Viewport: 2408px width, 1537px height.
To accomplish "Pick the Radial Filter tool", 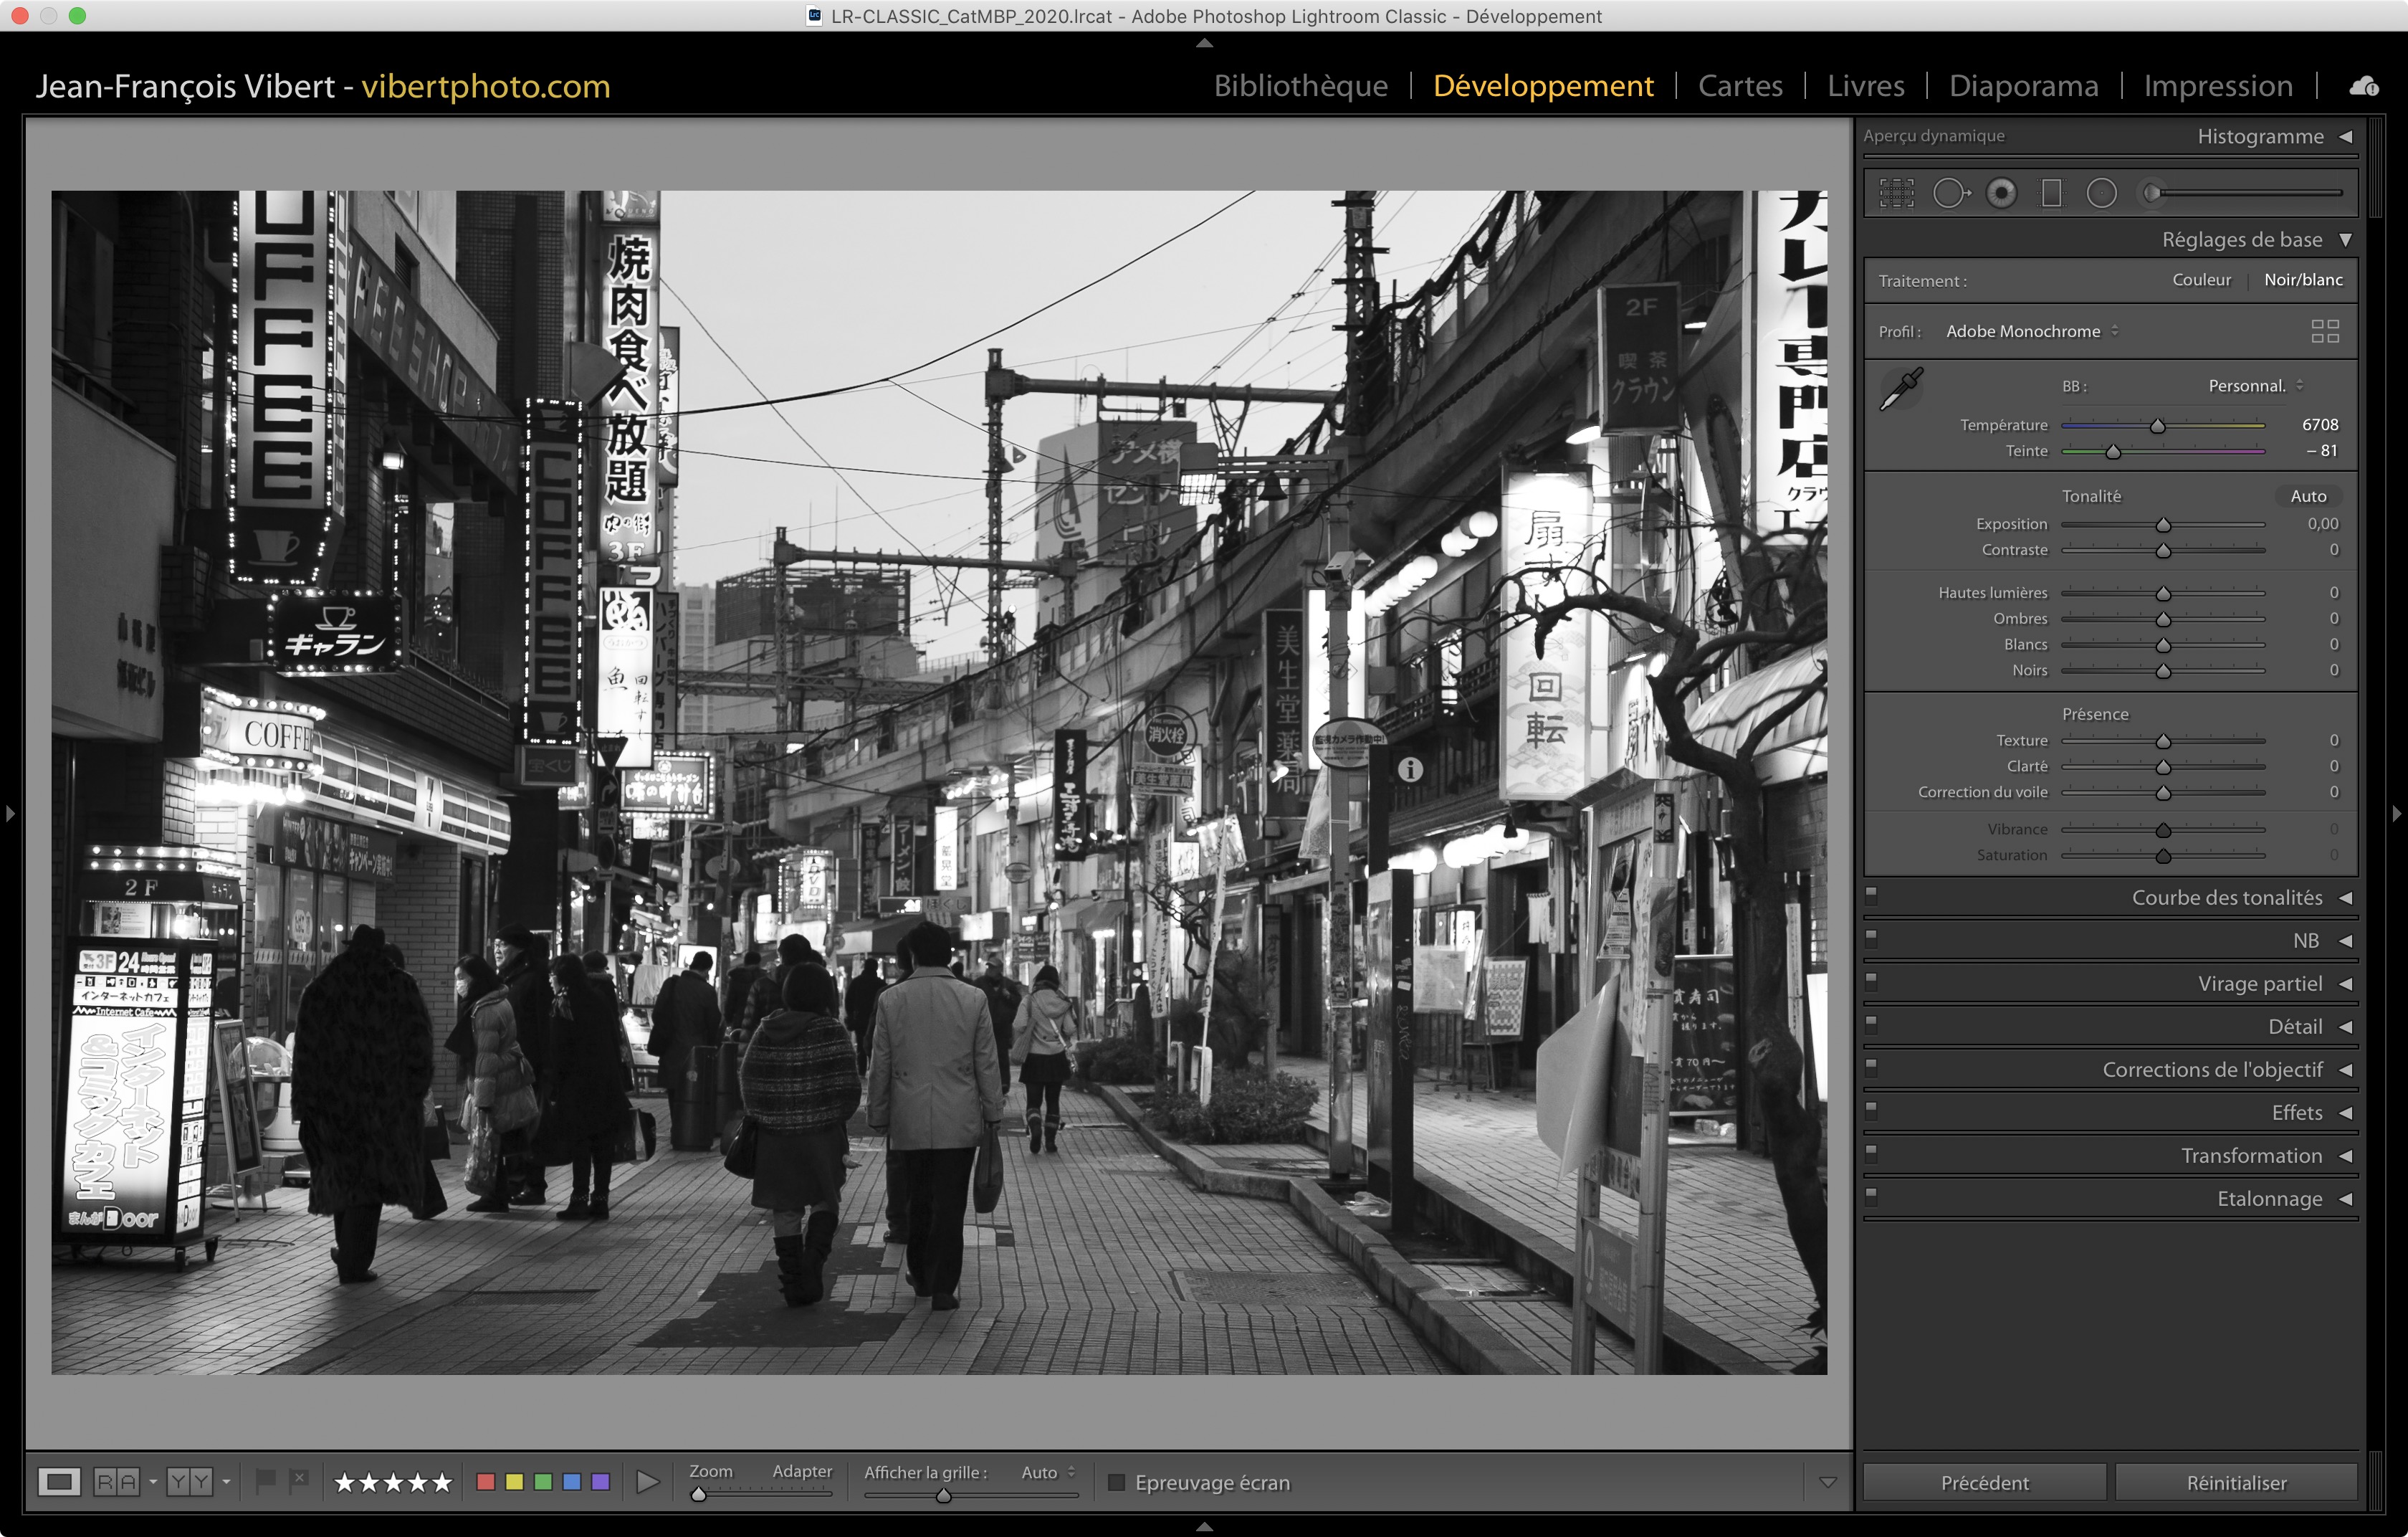I will coord(2101,193).
